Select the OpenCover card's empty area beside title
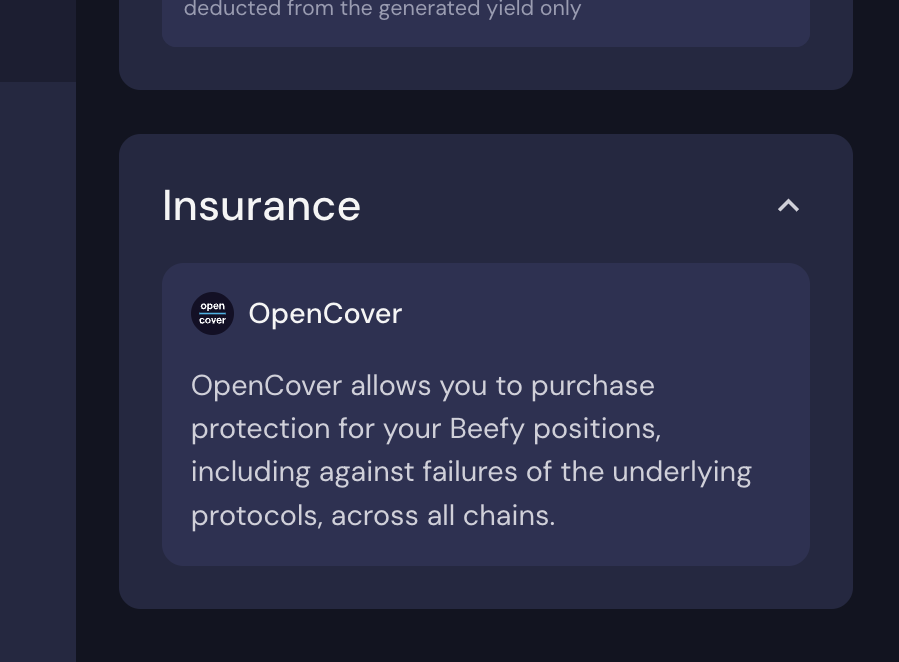 600,314
